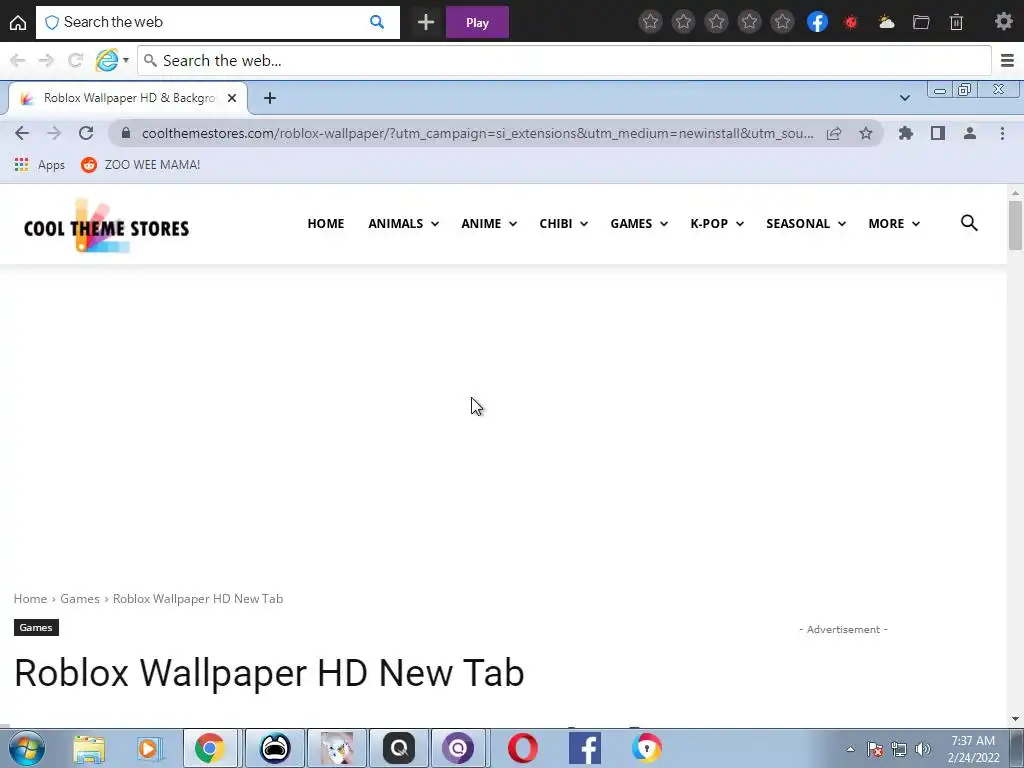1024x768 pixels.
Task: Expand the SEASONAL menu
Action: tap(805, 223)
